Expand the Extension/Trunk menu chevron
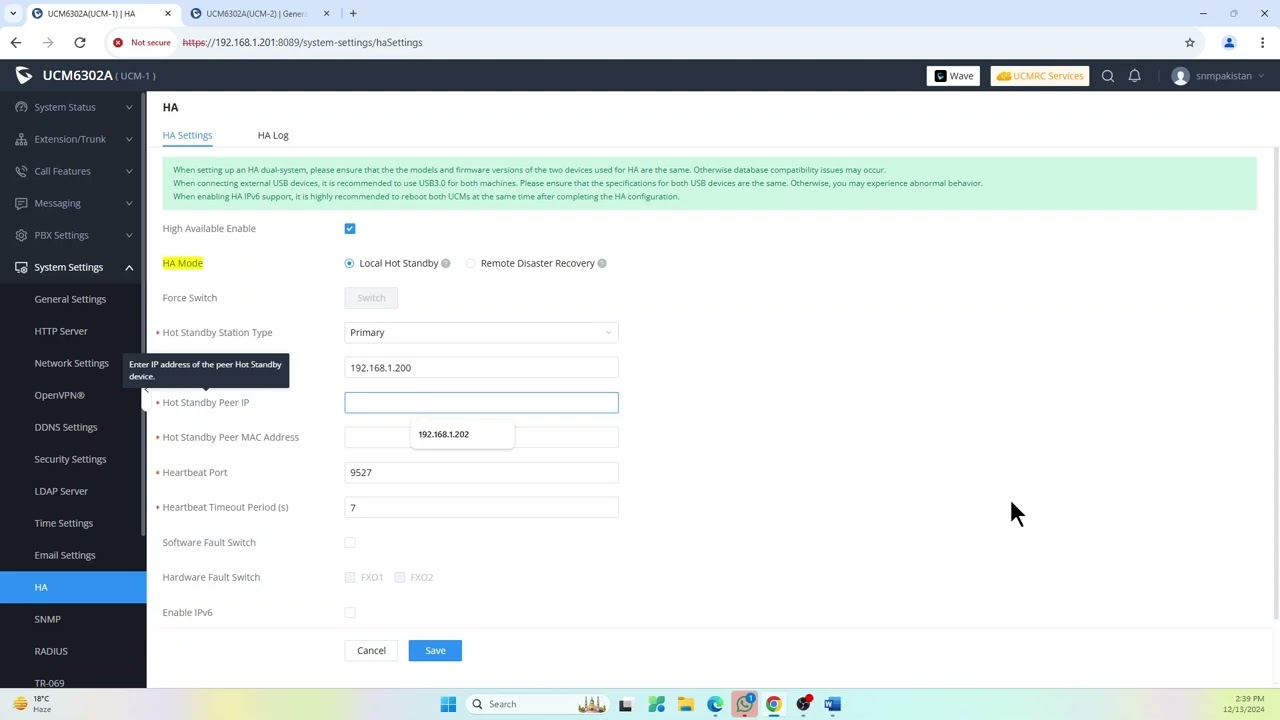This screenshot has height=720, width=1280. (129, 139)
